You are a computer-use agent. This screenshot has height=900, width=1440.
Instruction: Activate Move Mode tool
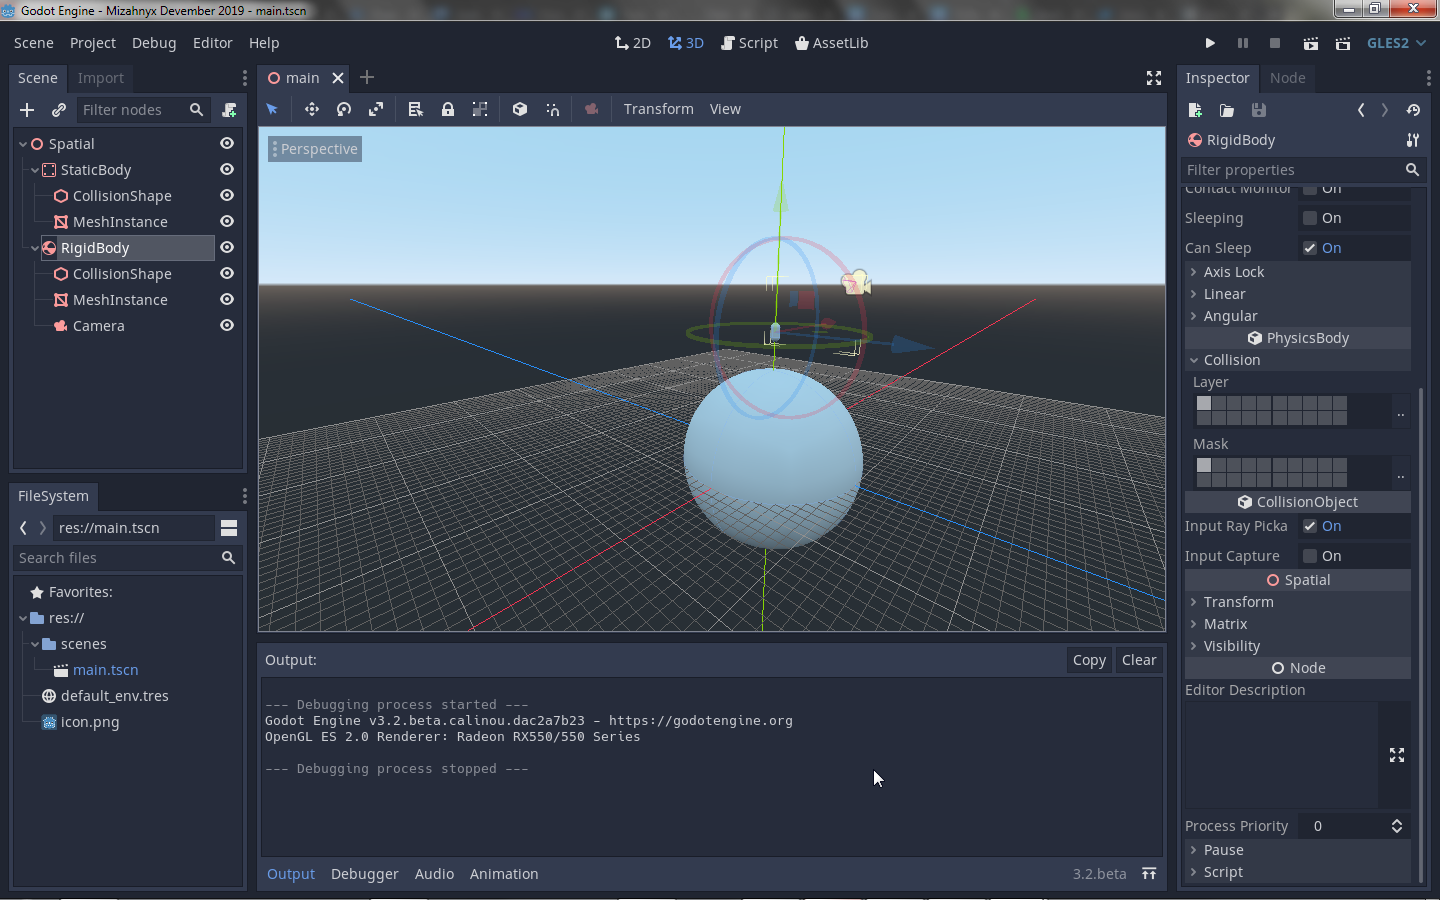point(312,109)
